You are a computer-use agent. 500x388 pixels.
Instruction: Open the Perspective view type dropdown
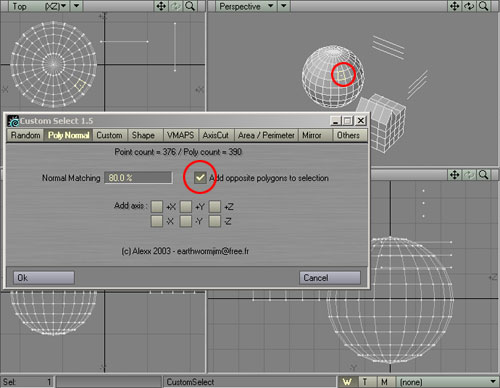coord(246,6)
